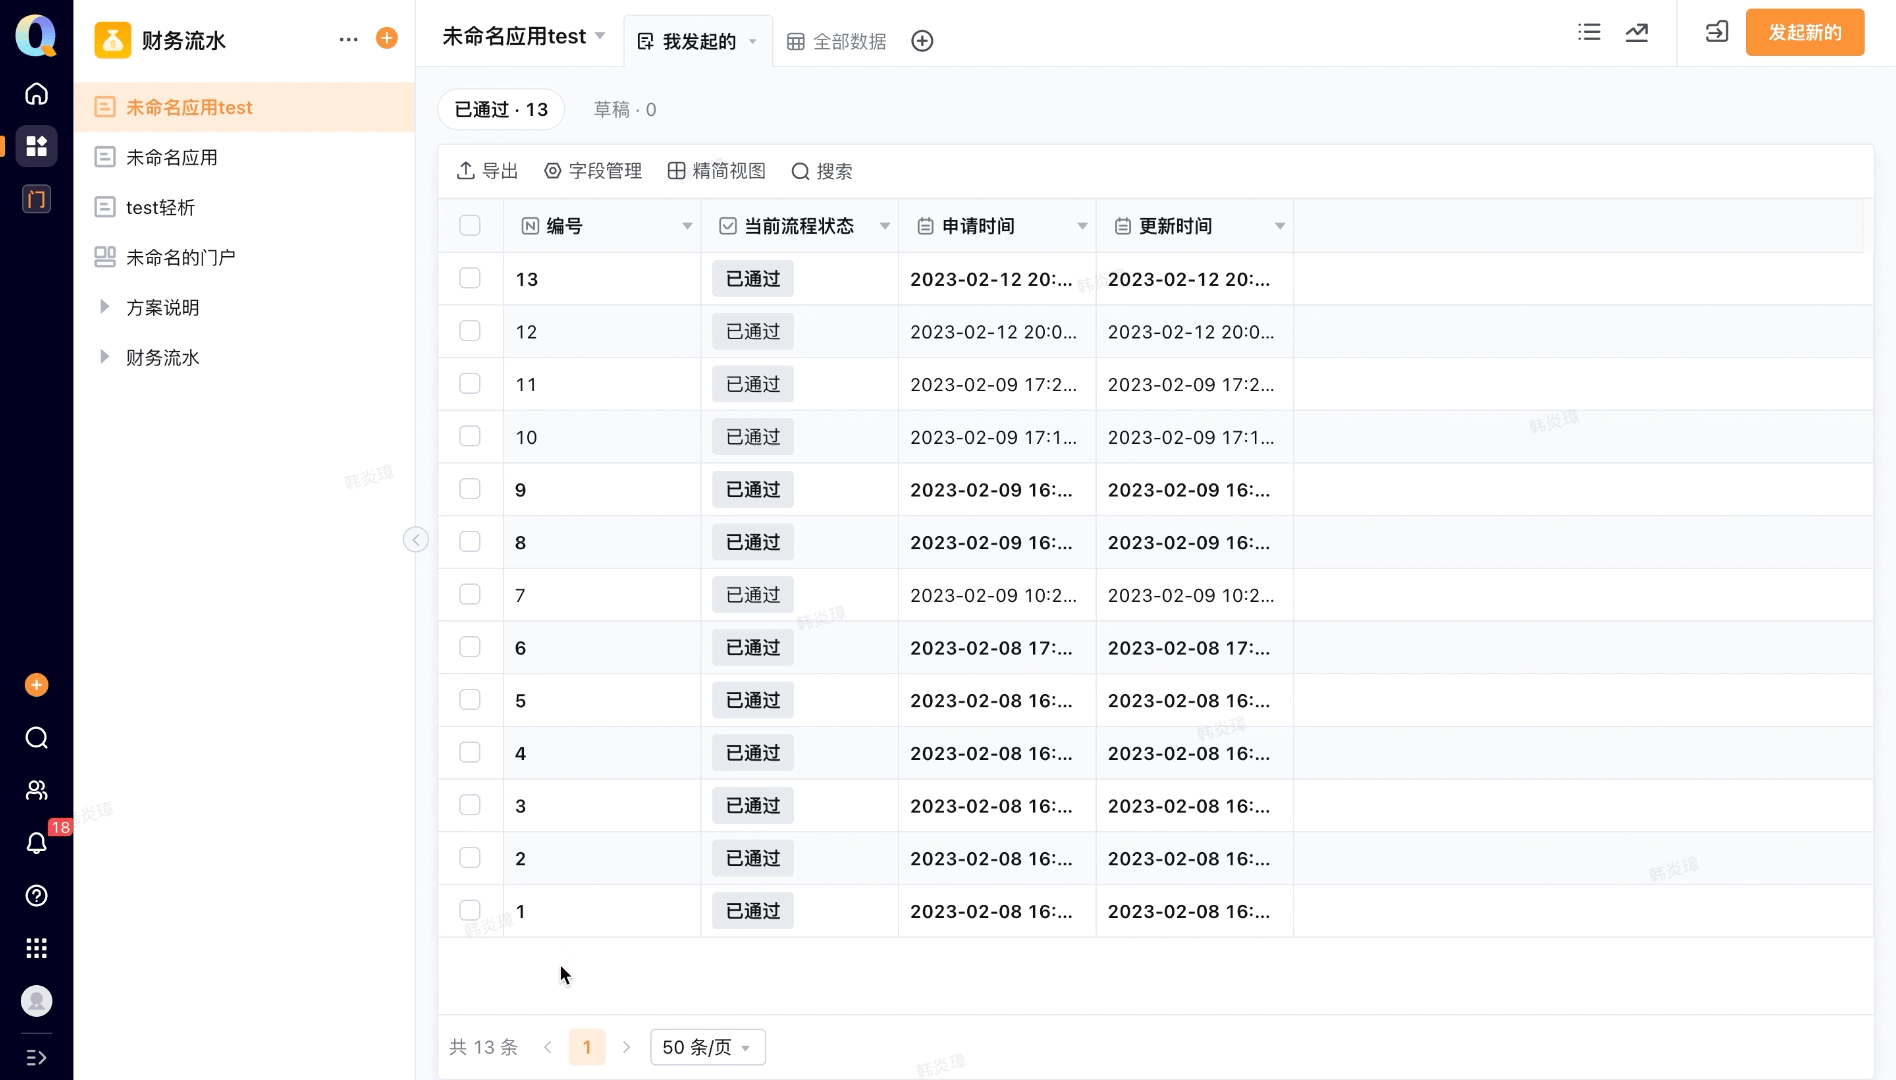The height and width of the screenshot is (1080, 1896).
Task: Switch to 精简视图 compact view
Action: coord(716,171)
